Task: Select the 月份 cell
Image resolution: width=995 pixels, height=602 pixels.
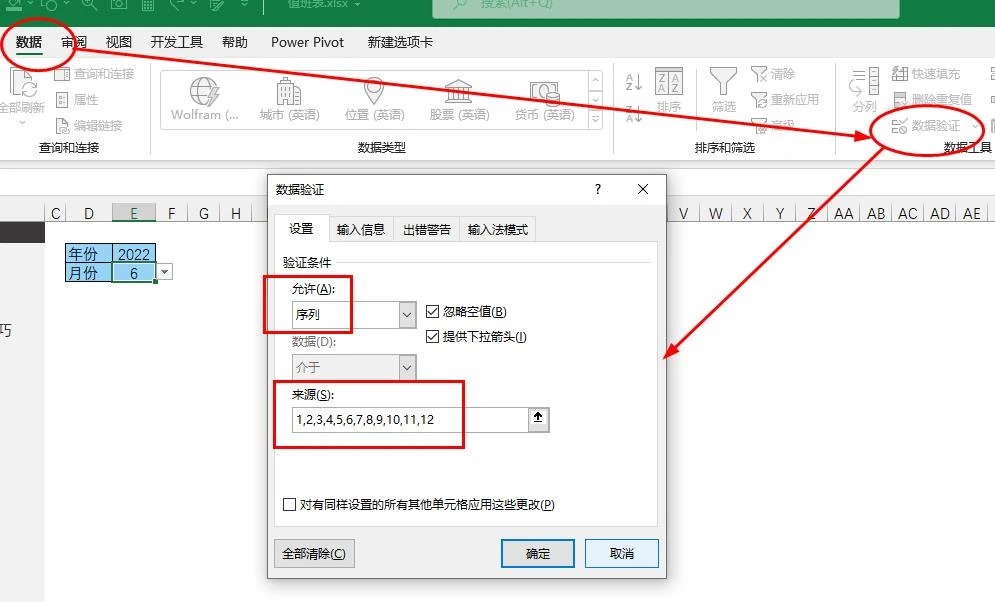Action: (89, 273)
